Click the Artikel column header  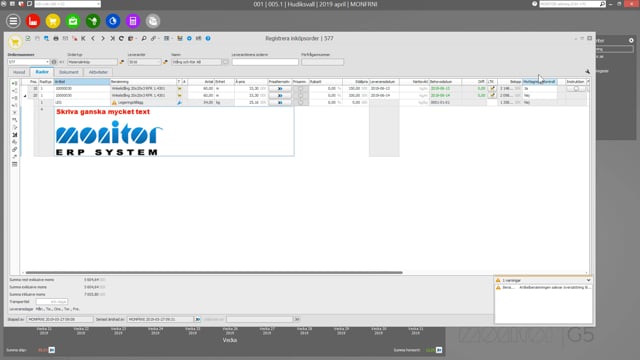[82, 82]
